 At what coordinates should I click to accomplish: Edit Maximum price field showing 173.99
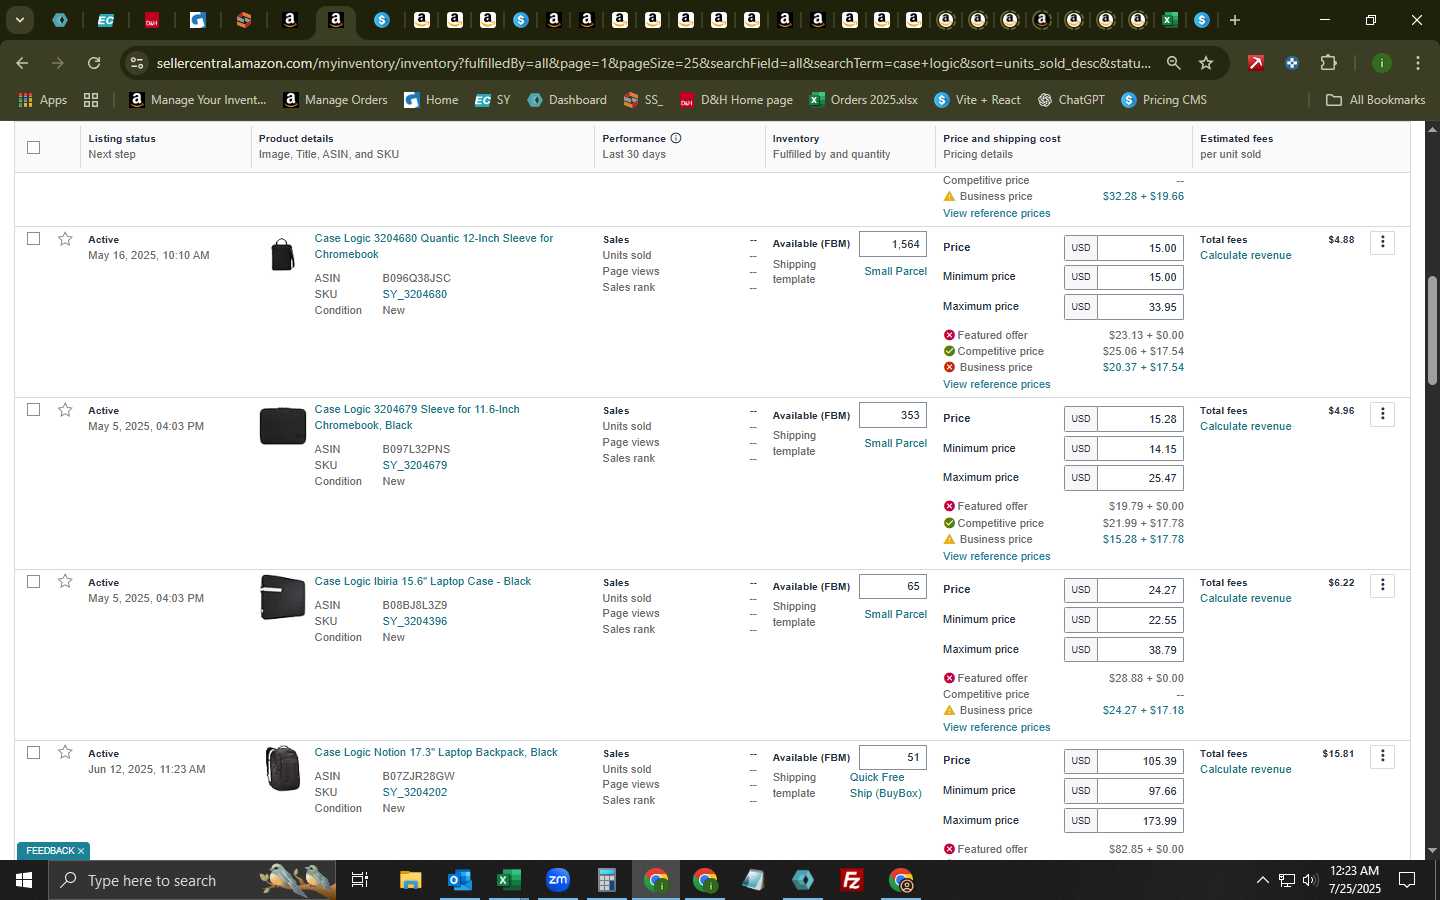point(1140,821)
